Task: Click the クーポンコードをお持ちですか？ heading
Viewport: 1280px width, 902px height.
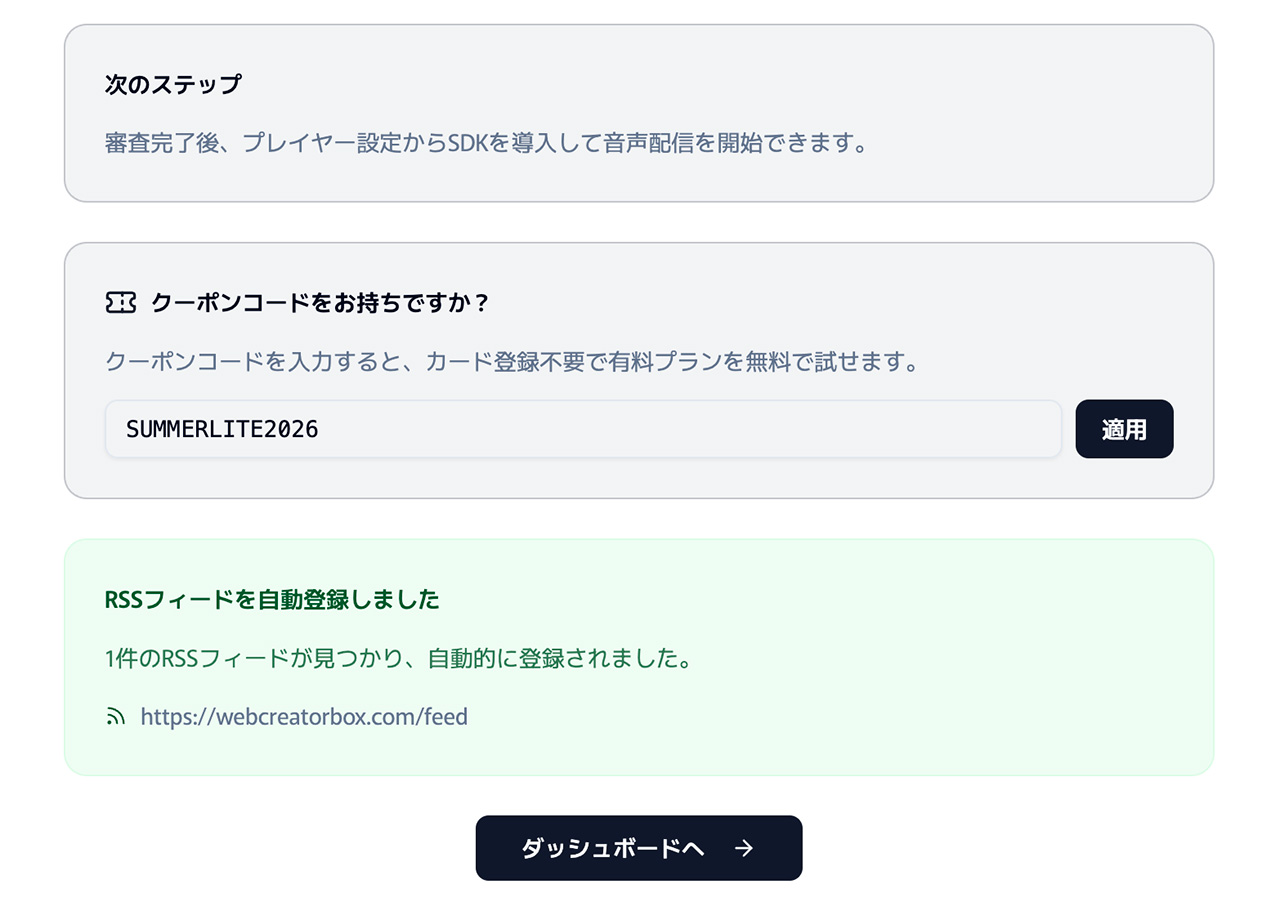Action: [x=320, y=302]
